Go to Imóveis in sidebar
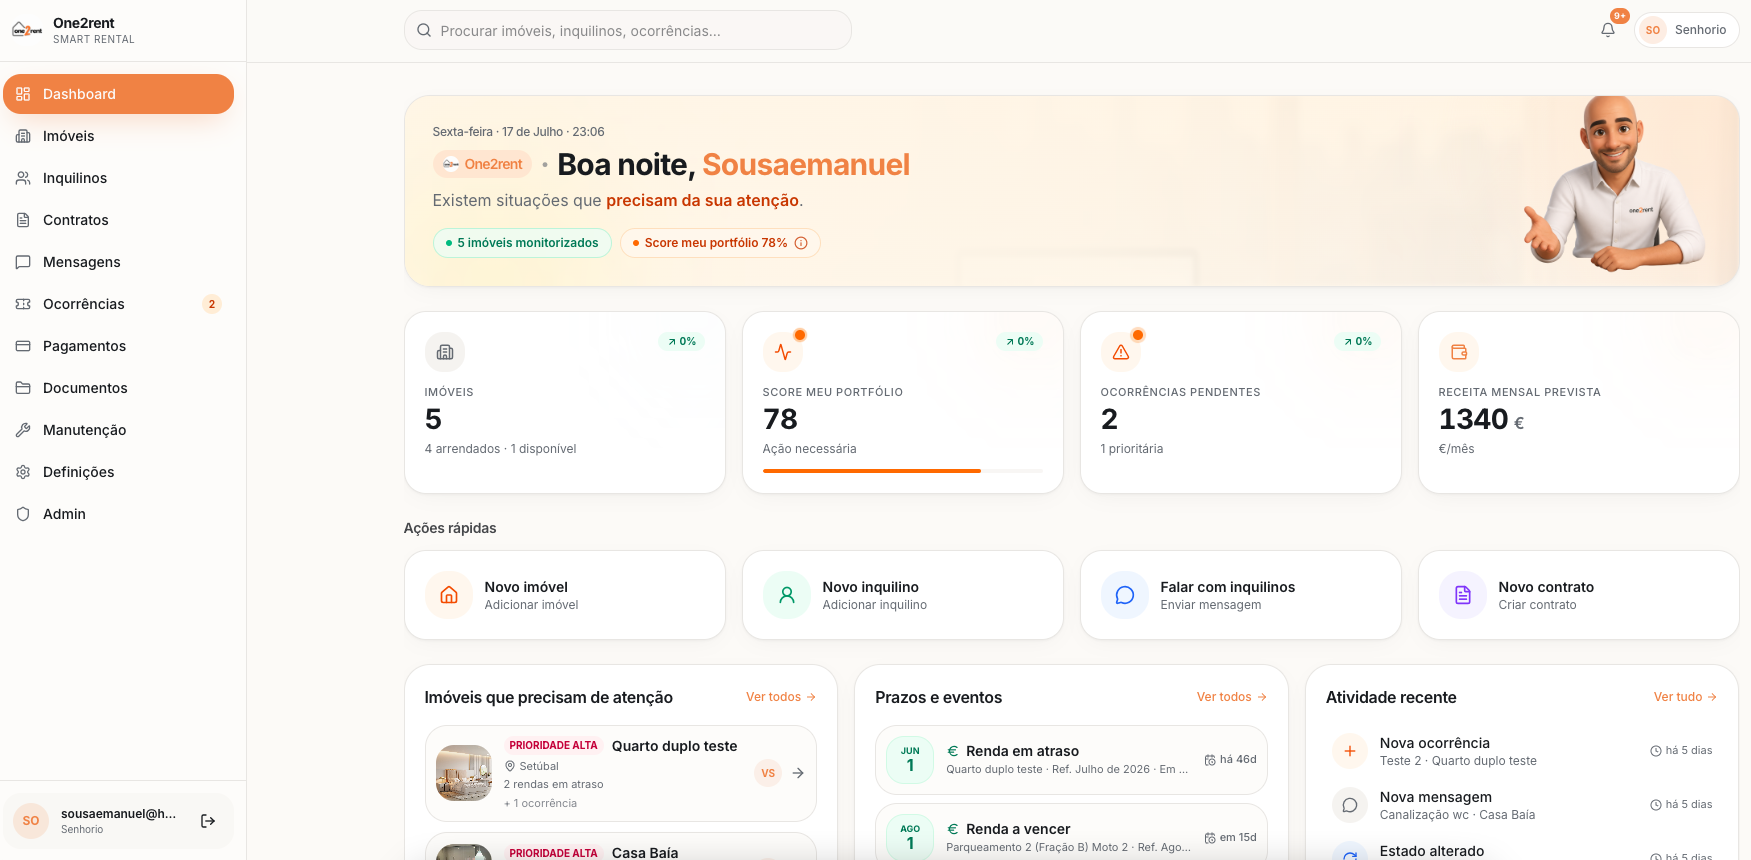 [x=118, y=136]
